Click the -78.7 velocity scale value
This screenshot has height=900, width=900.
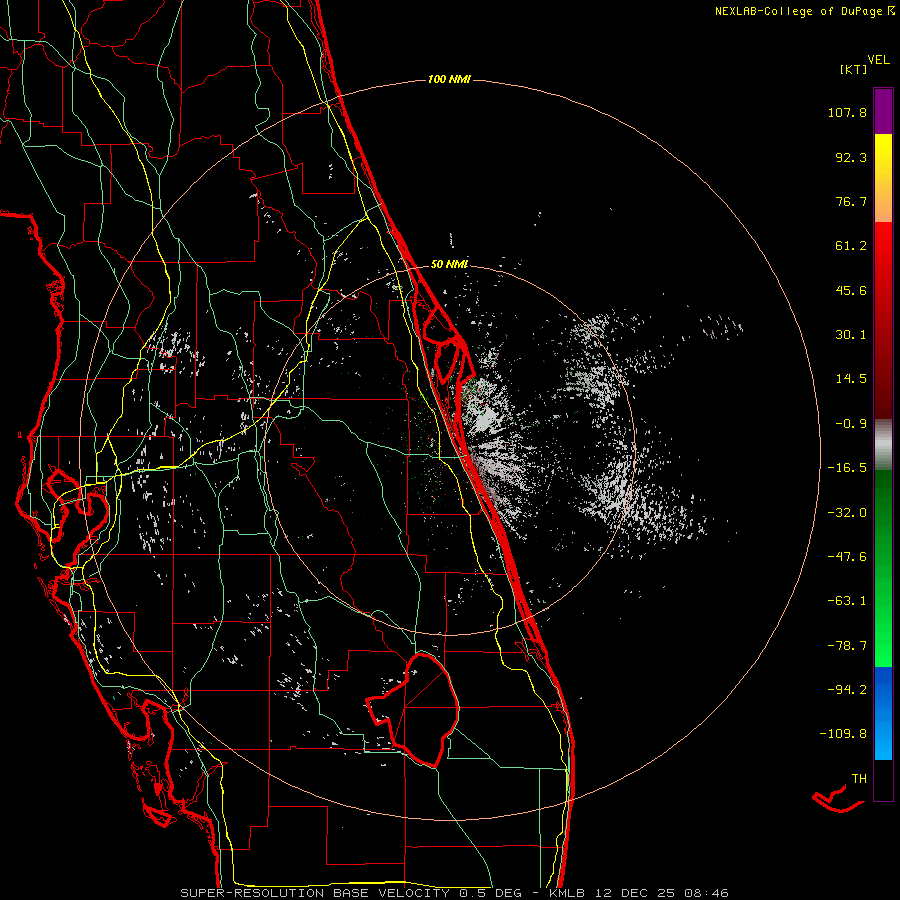point(847,646)
